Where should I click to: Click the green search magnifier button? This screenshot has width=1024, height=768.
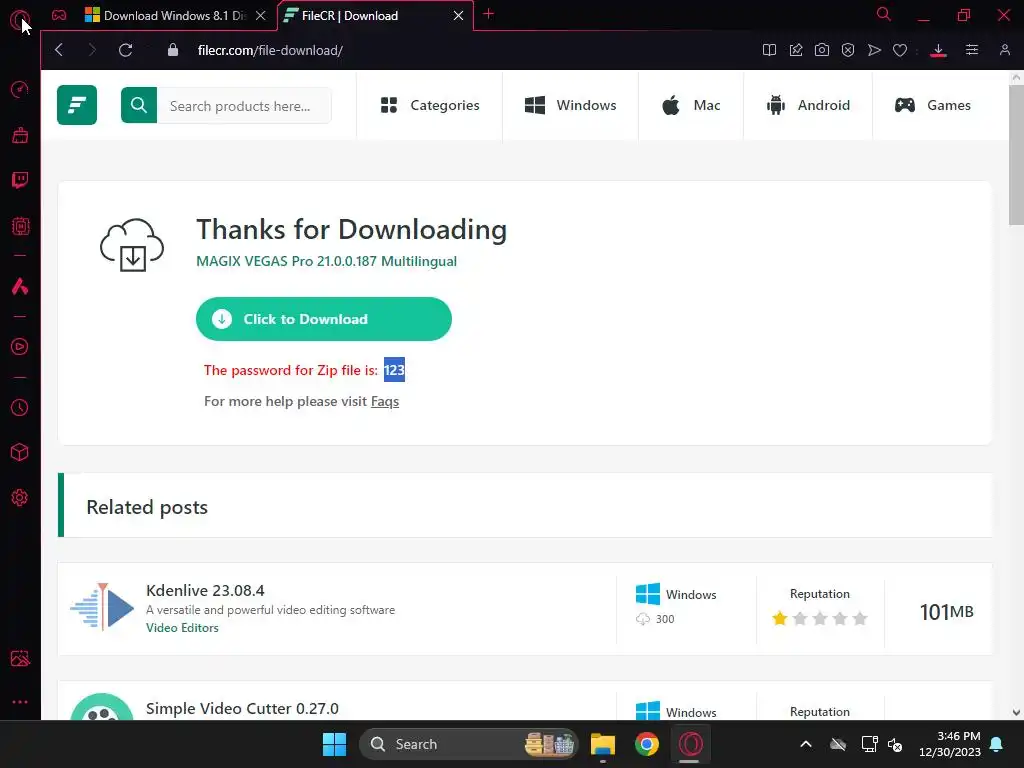[138, 104]
